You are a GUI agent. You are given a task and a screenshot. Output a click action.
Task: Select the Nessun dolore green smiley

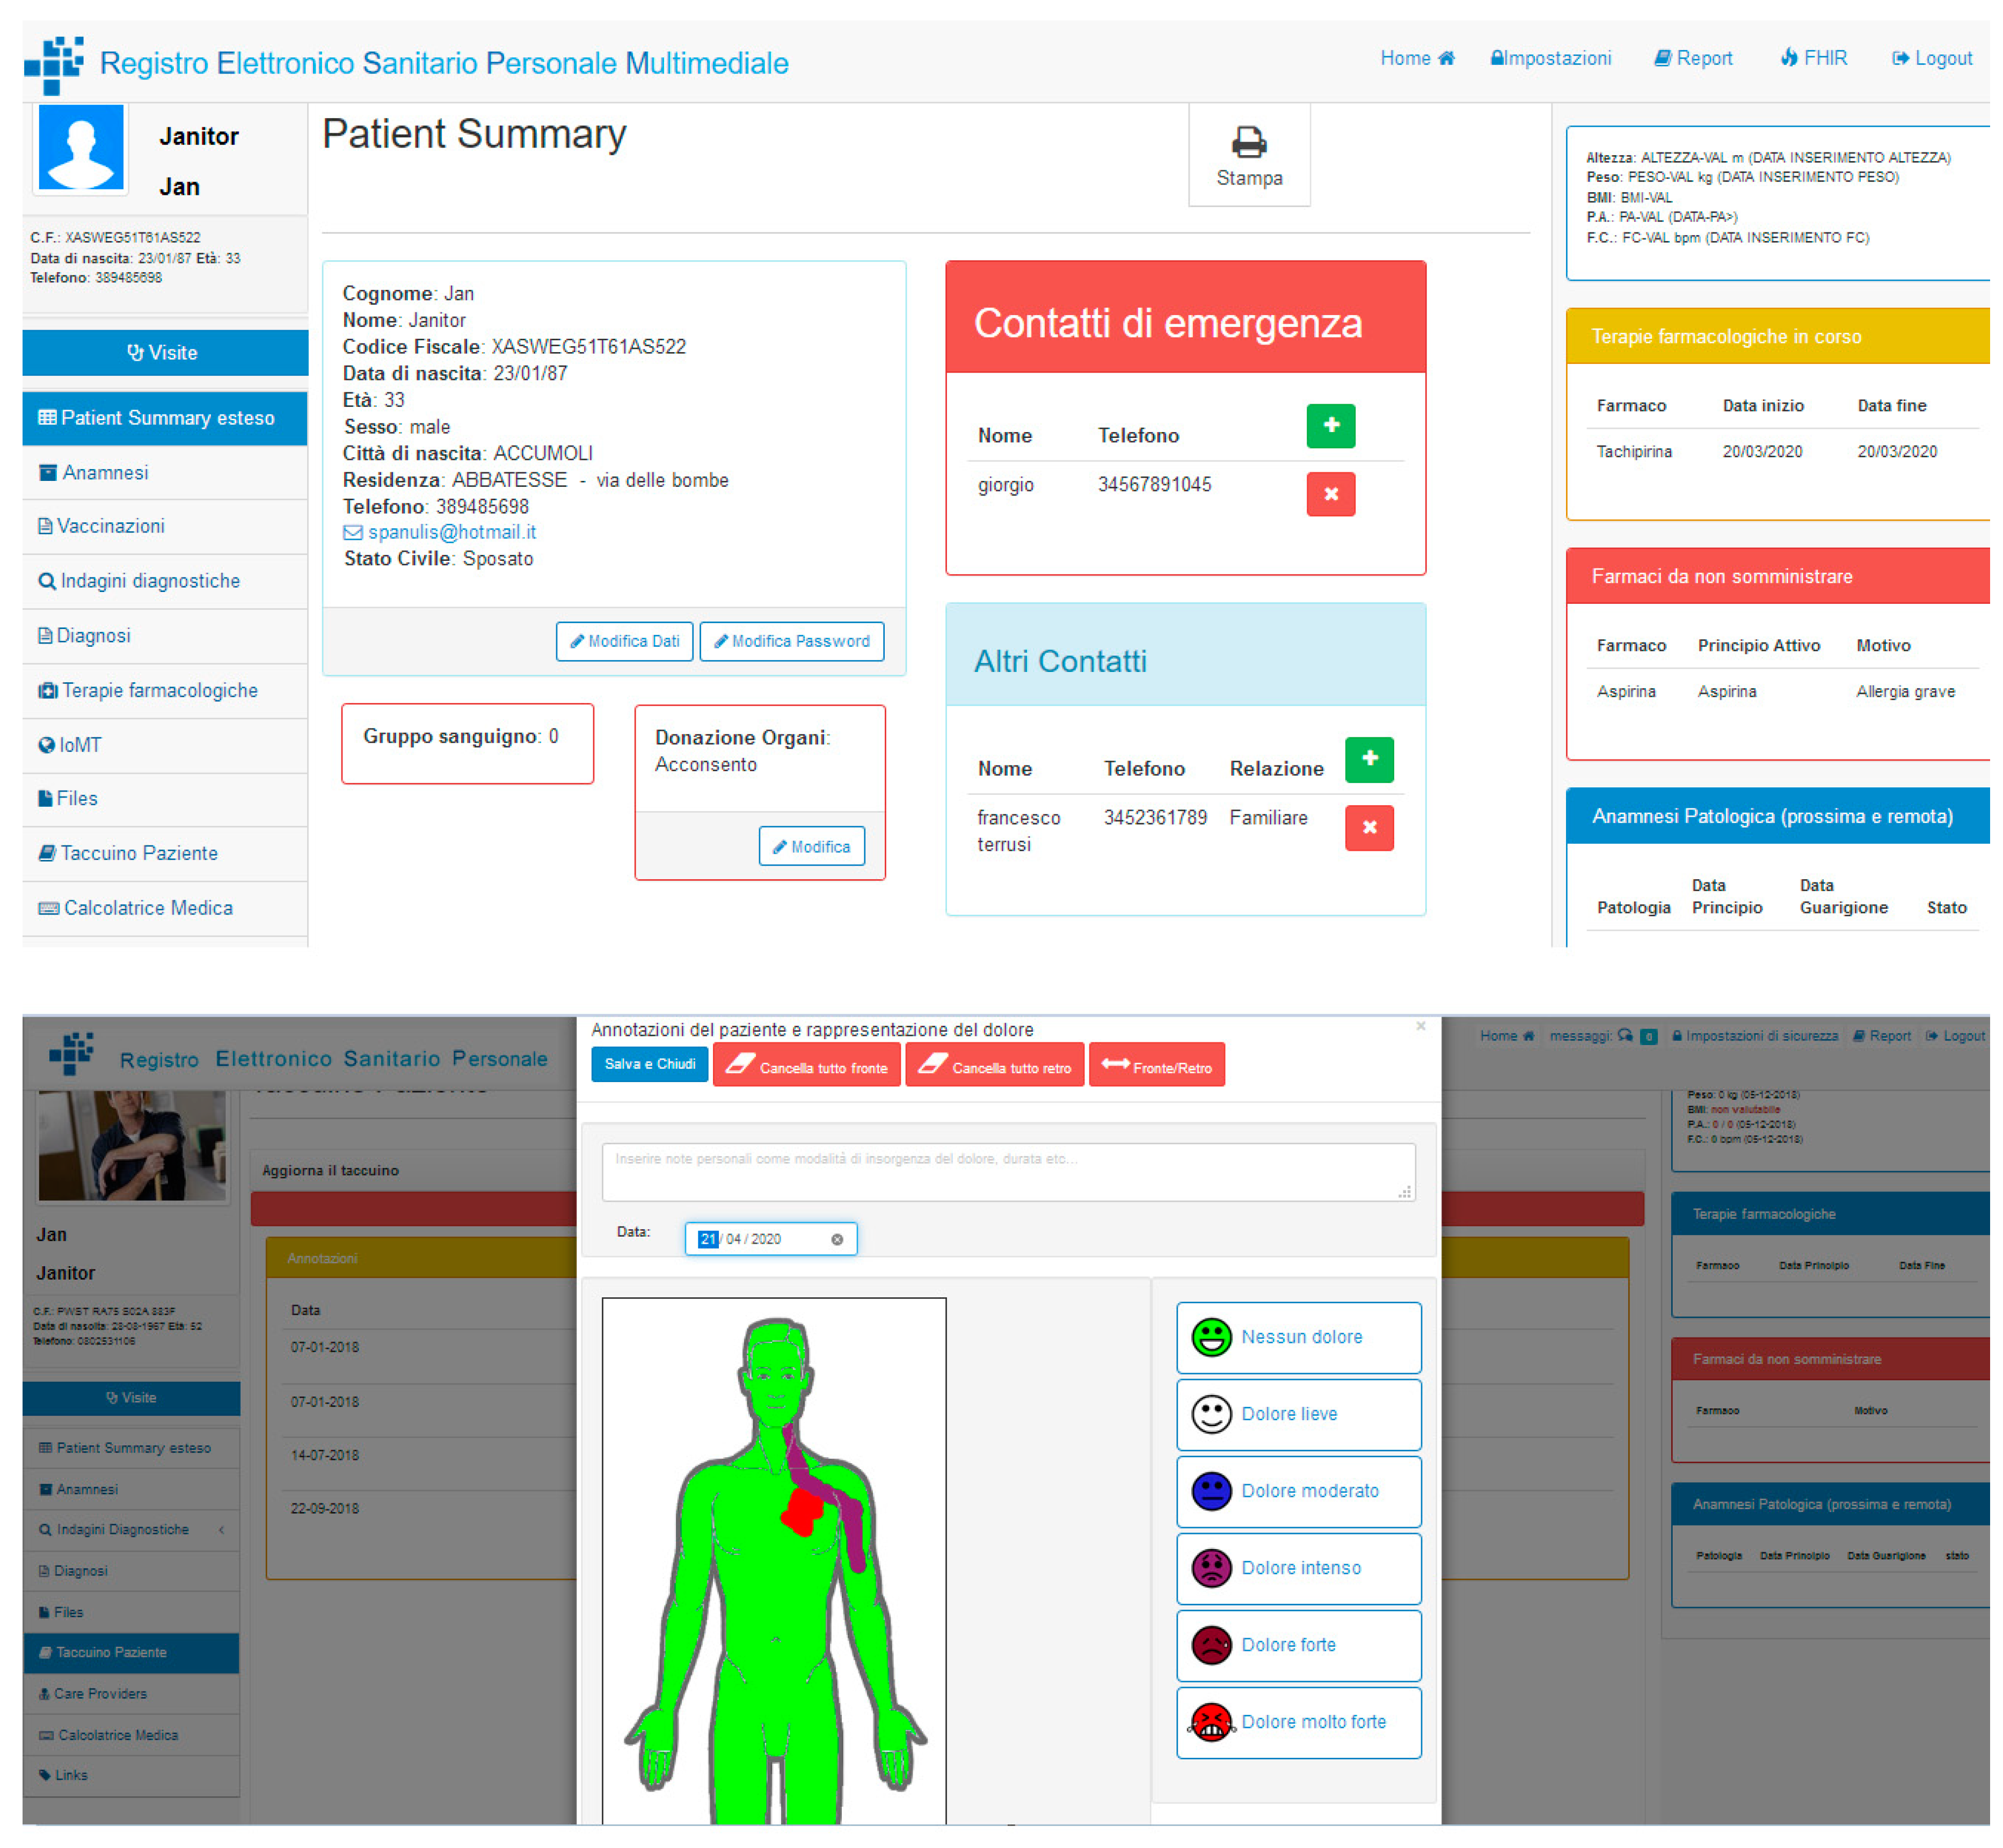tap(1211, 1337)
